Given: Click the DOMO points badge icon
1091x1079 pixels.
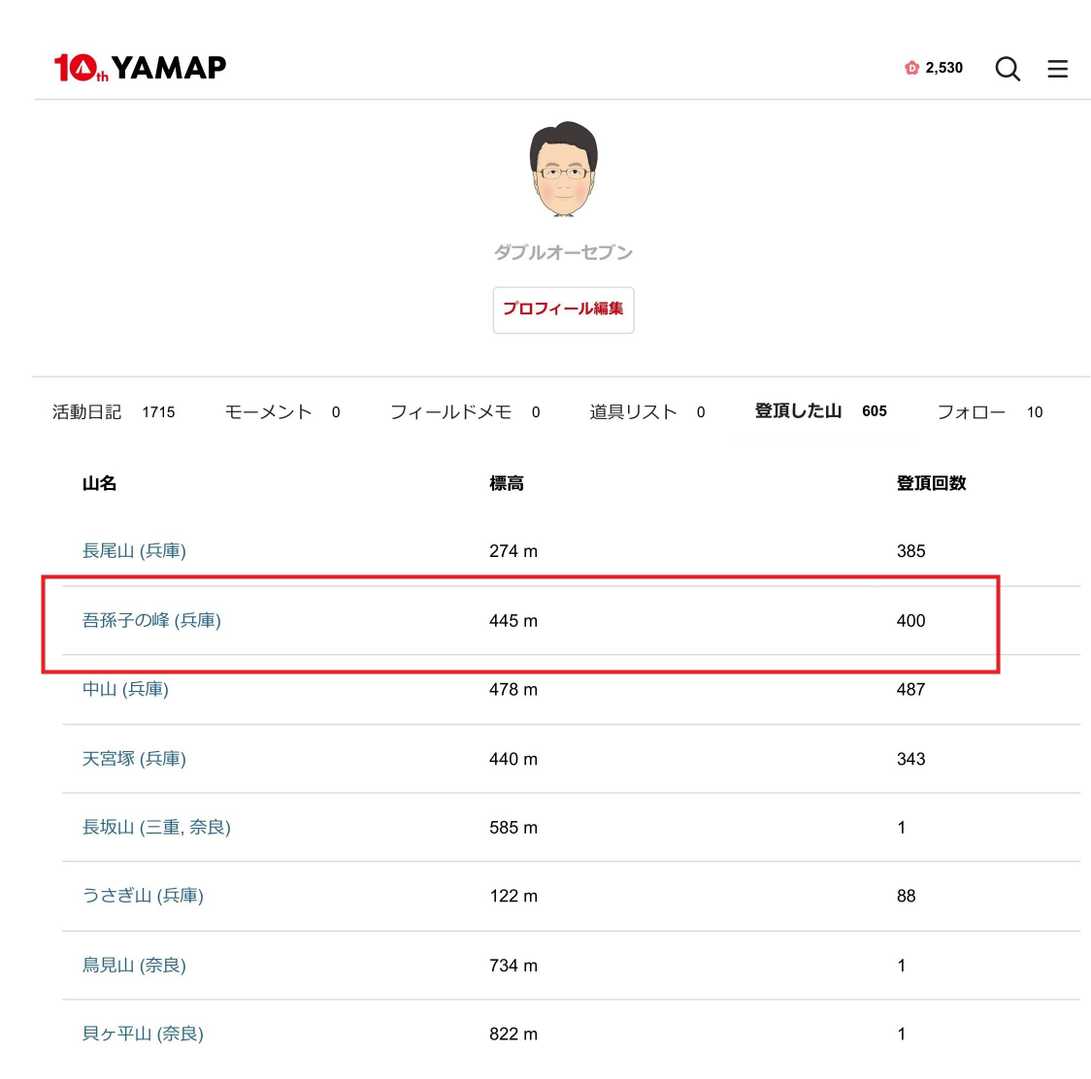Looking at the screenshot, I should (911, 68).
